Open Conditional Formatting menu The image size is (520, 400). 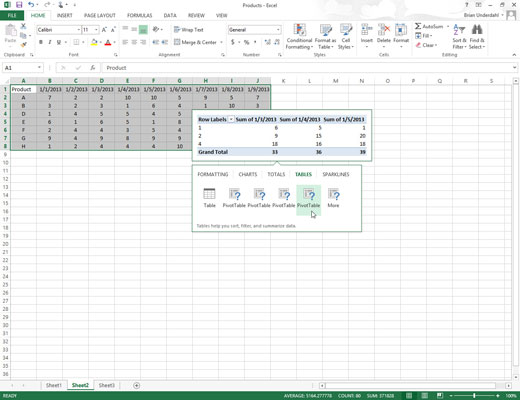point(299,37)
